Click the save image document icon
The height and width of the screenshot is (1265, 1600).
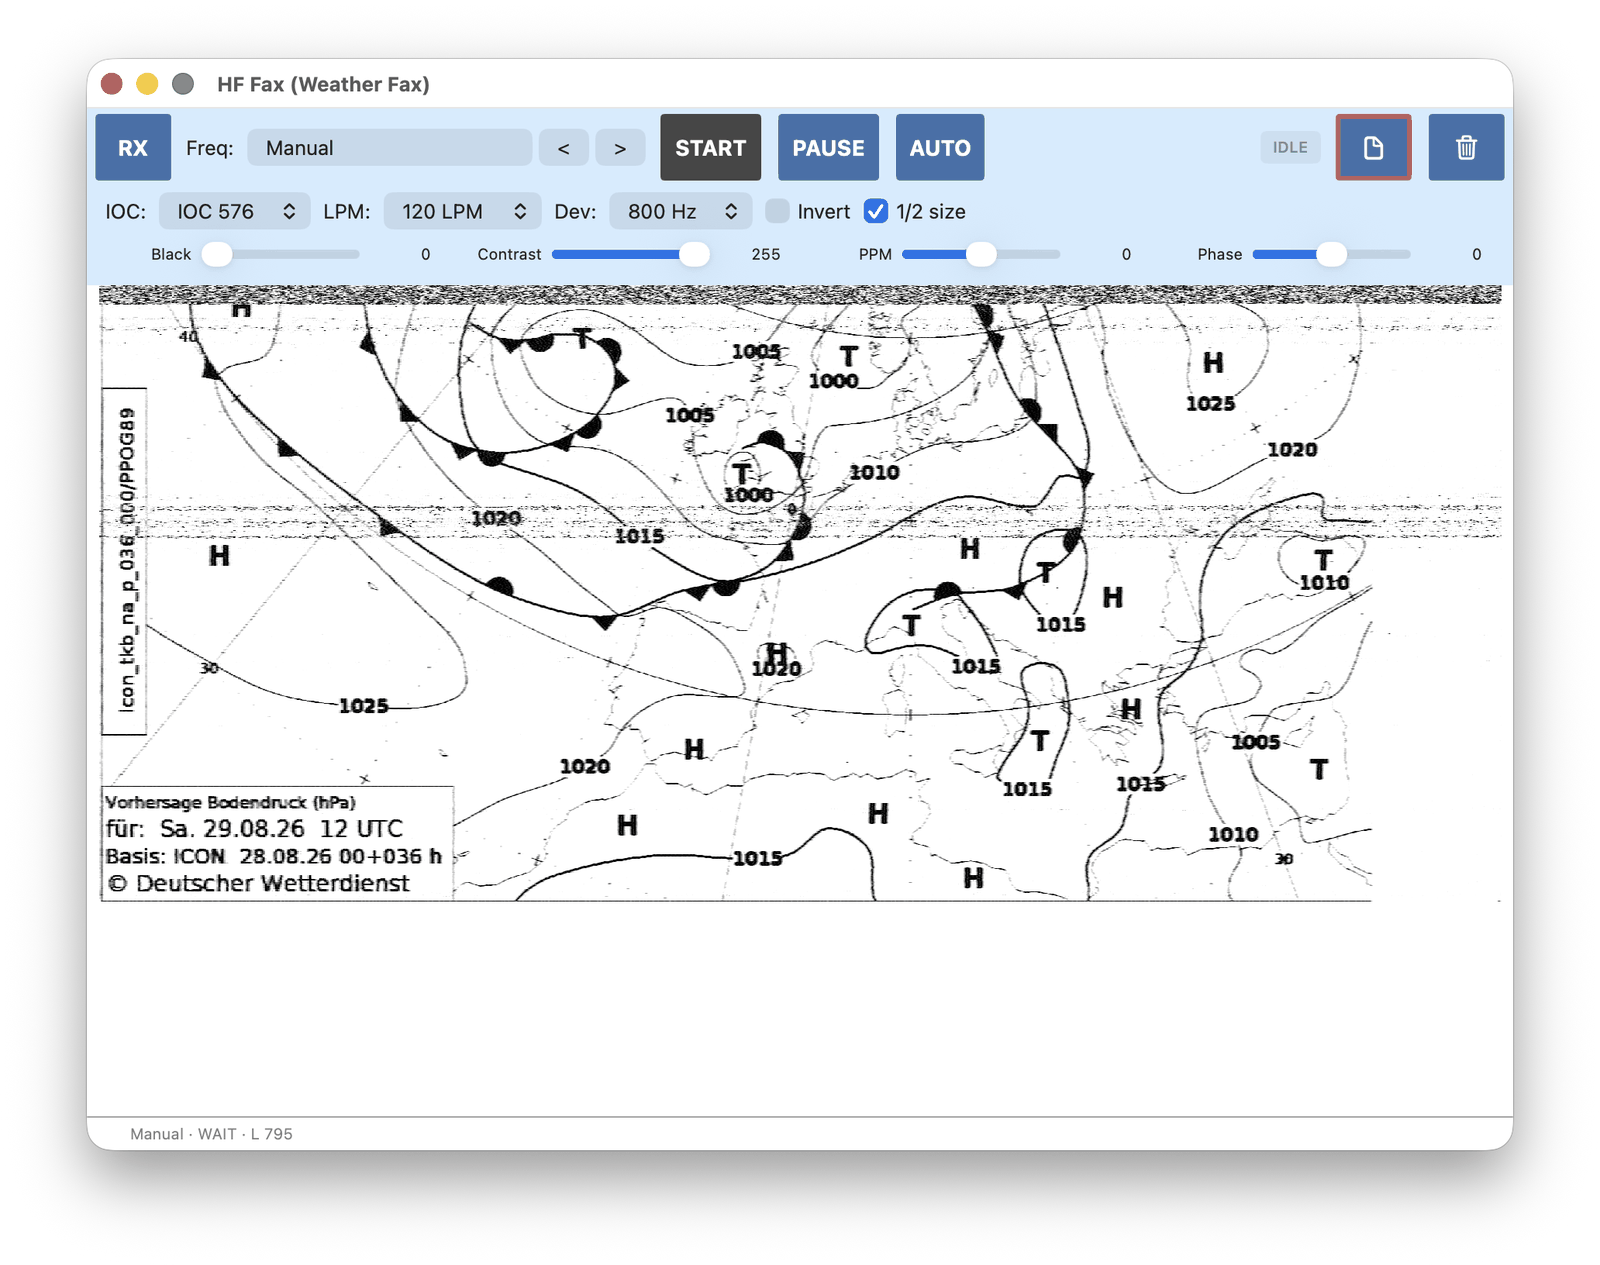[x=1373, y=148]
